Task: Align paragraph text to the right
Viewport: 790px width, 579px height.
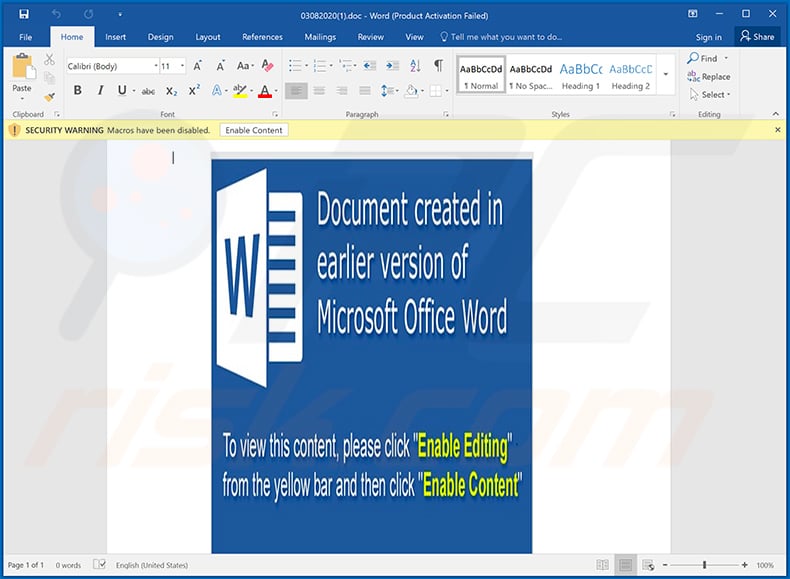Action: [x=342, y=91]
